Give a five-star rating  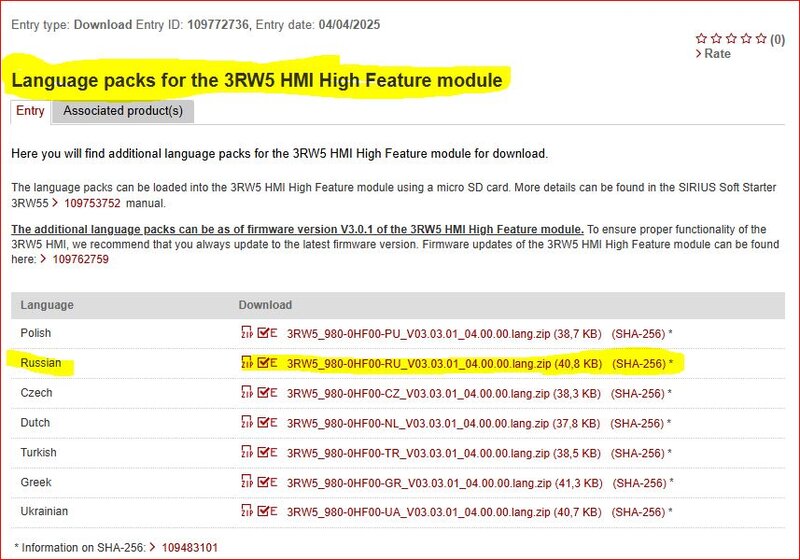click(761, 38)
